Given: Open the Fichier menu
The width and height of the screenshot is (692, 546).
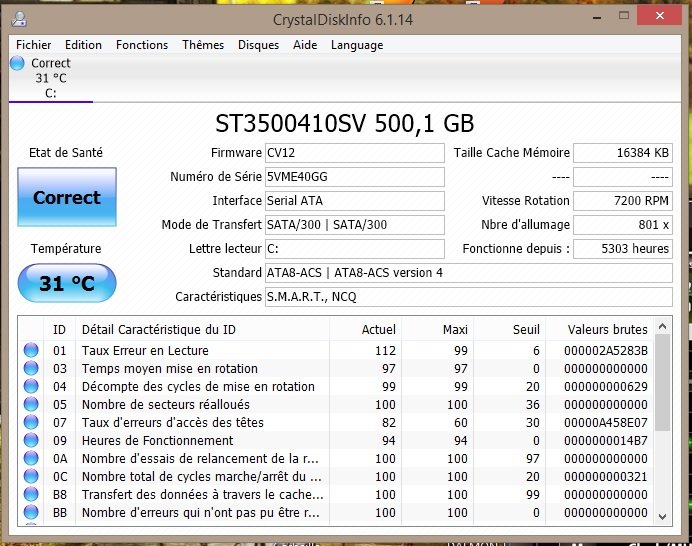Looking at the screenshot, I should click(x=34, y=45).
